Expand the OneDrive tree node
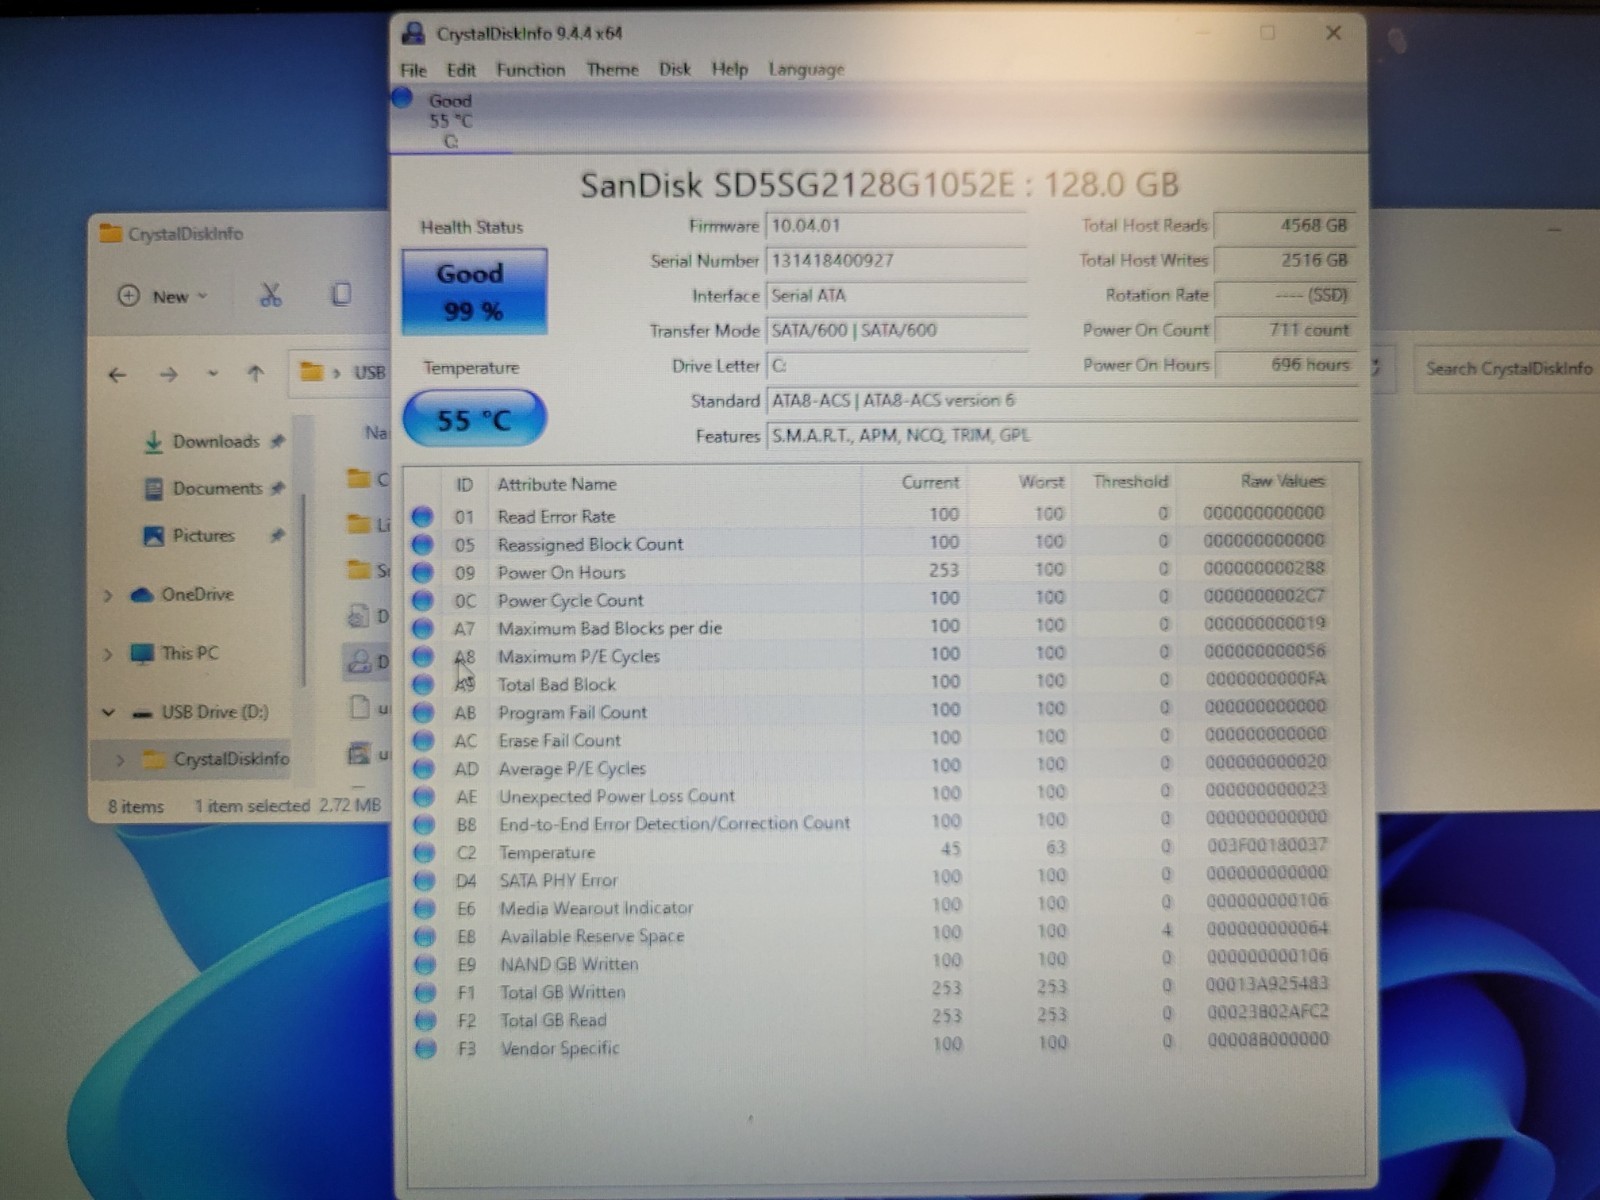Image resolution: width=1600 pixels, height=1200 pixels. [108, 595]
